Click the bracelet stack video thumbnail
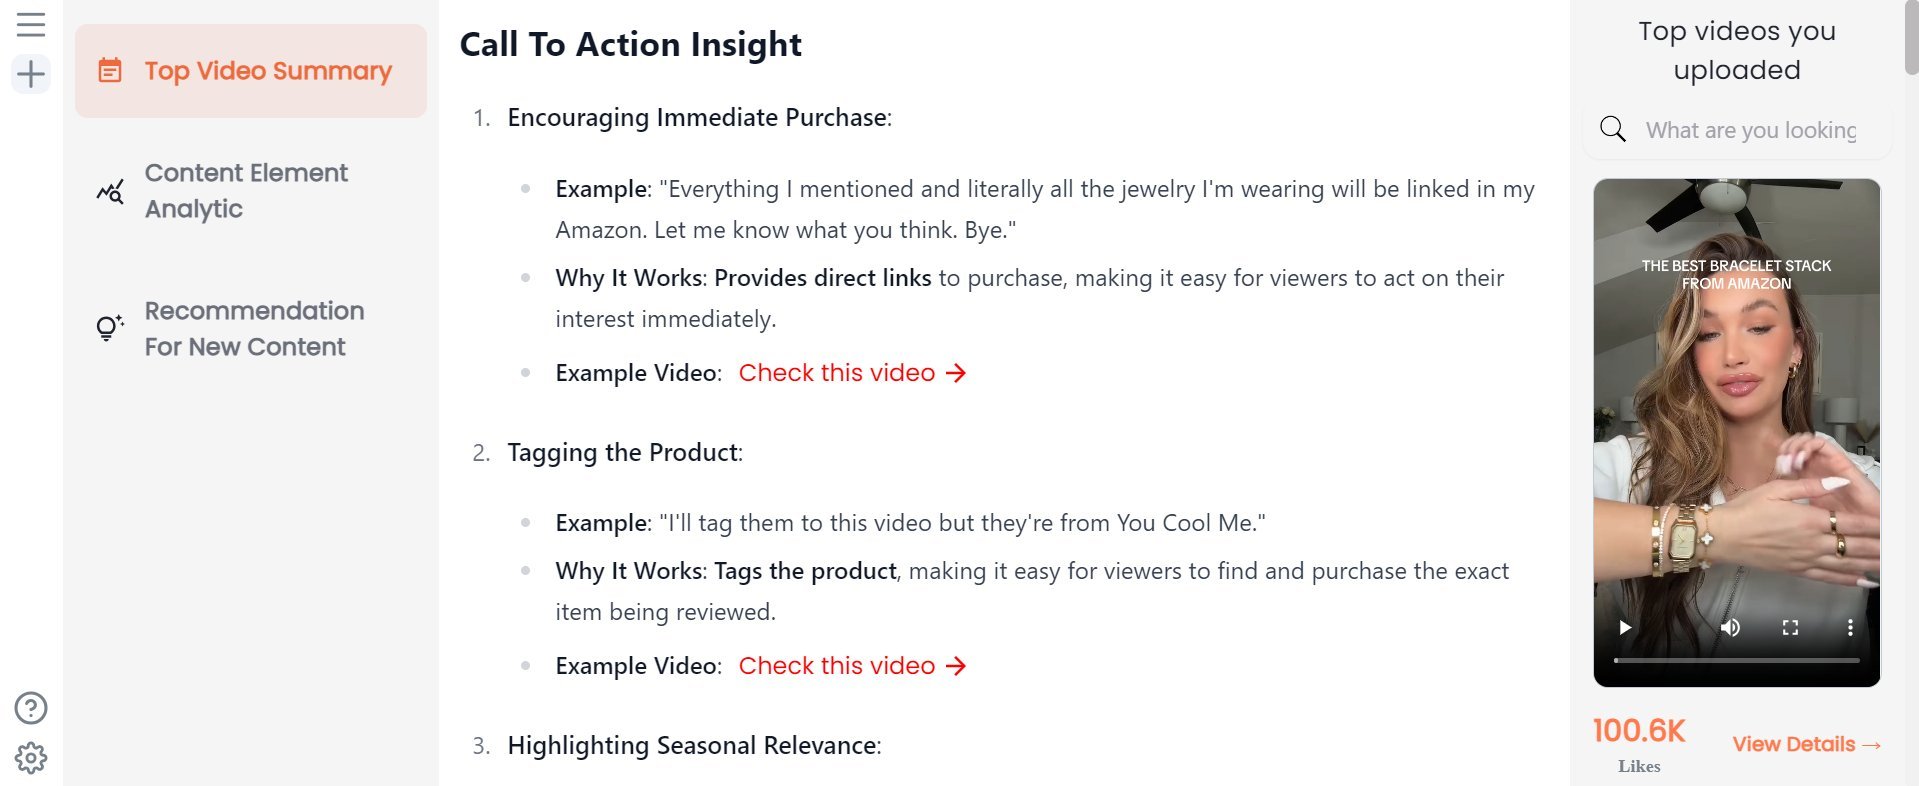 (x=1736, y=400)
